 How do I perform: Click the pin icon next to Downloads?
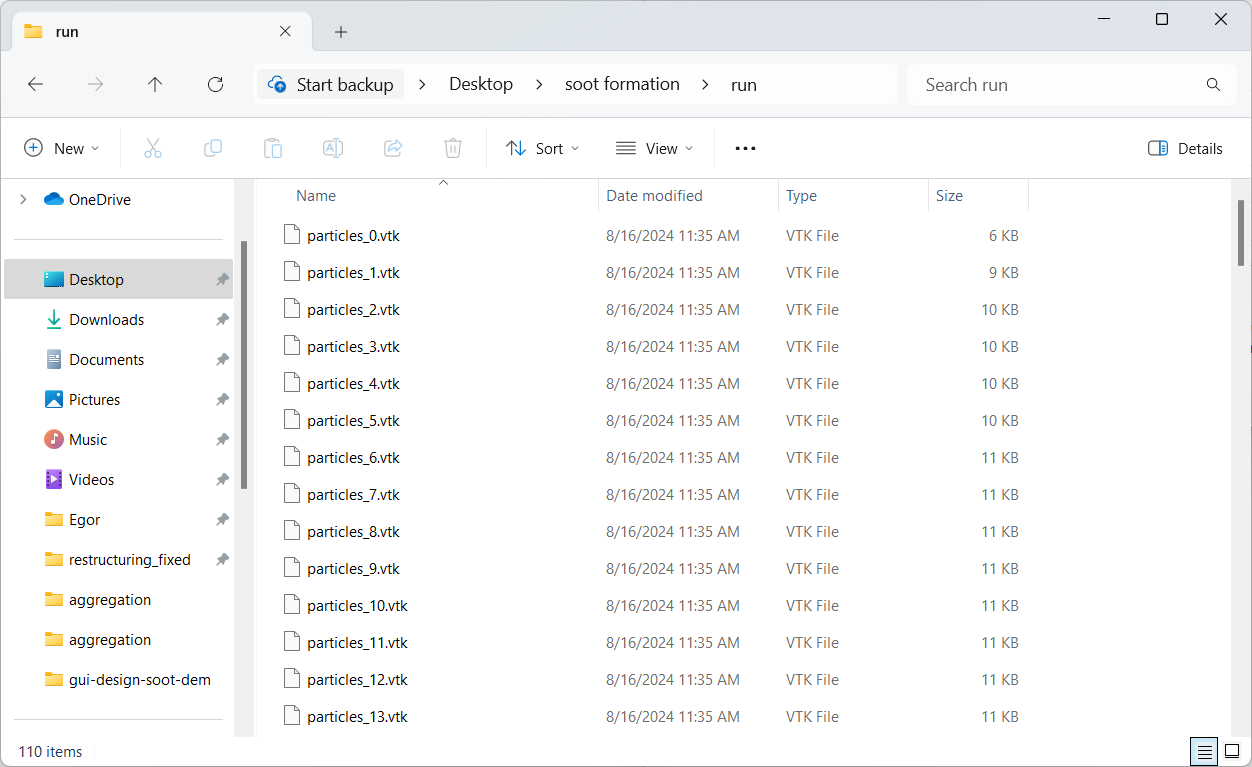[x=222, y=320]
